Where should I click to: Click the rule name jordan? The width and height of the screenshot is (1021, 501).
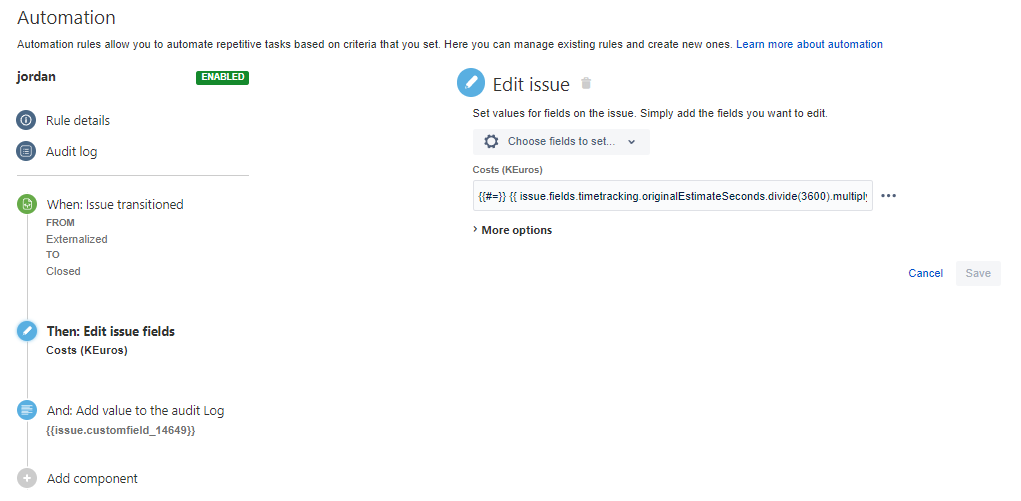[36, 77]
